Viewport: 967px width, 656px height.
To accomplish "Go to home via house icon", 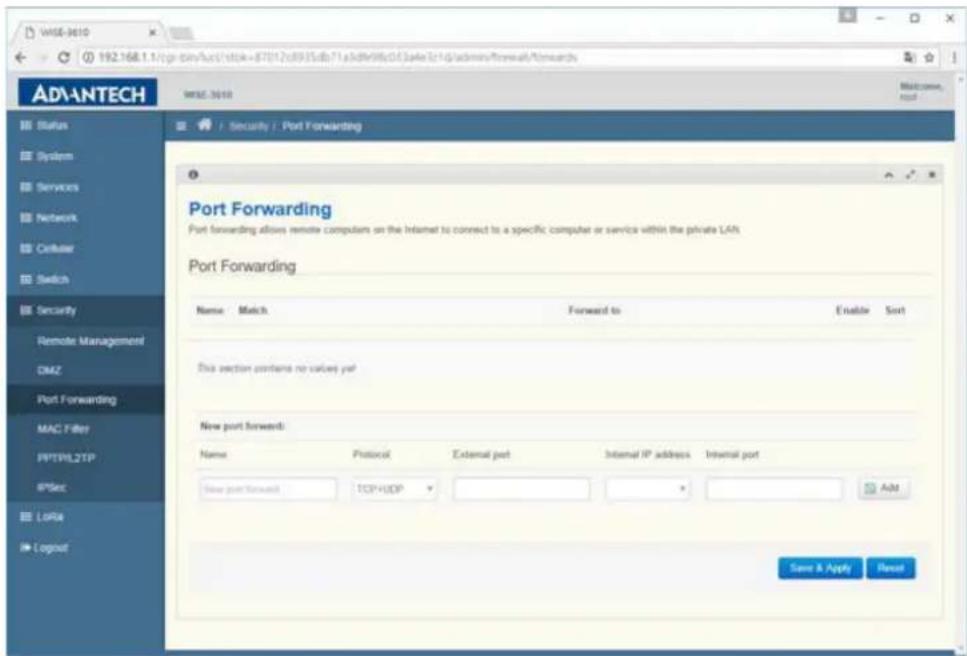I will click(204, 125).
